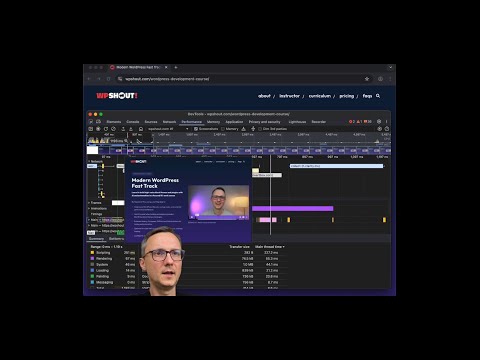Image resolution: width=480 pixels, height=360 pixels.
Task: Open the Privacy and security tab
Action: pyautogui.click(x=265, y=122)
